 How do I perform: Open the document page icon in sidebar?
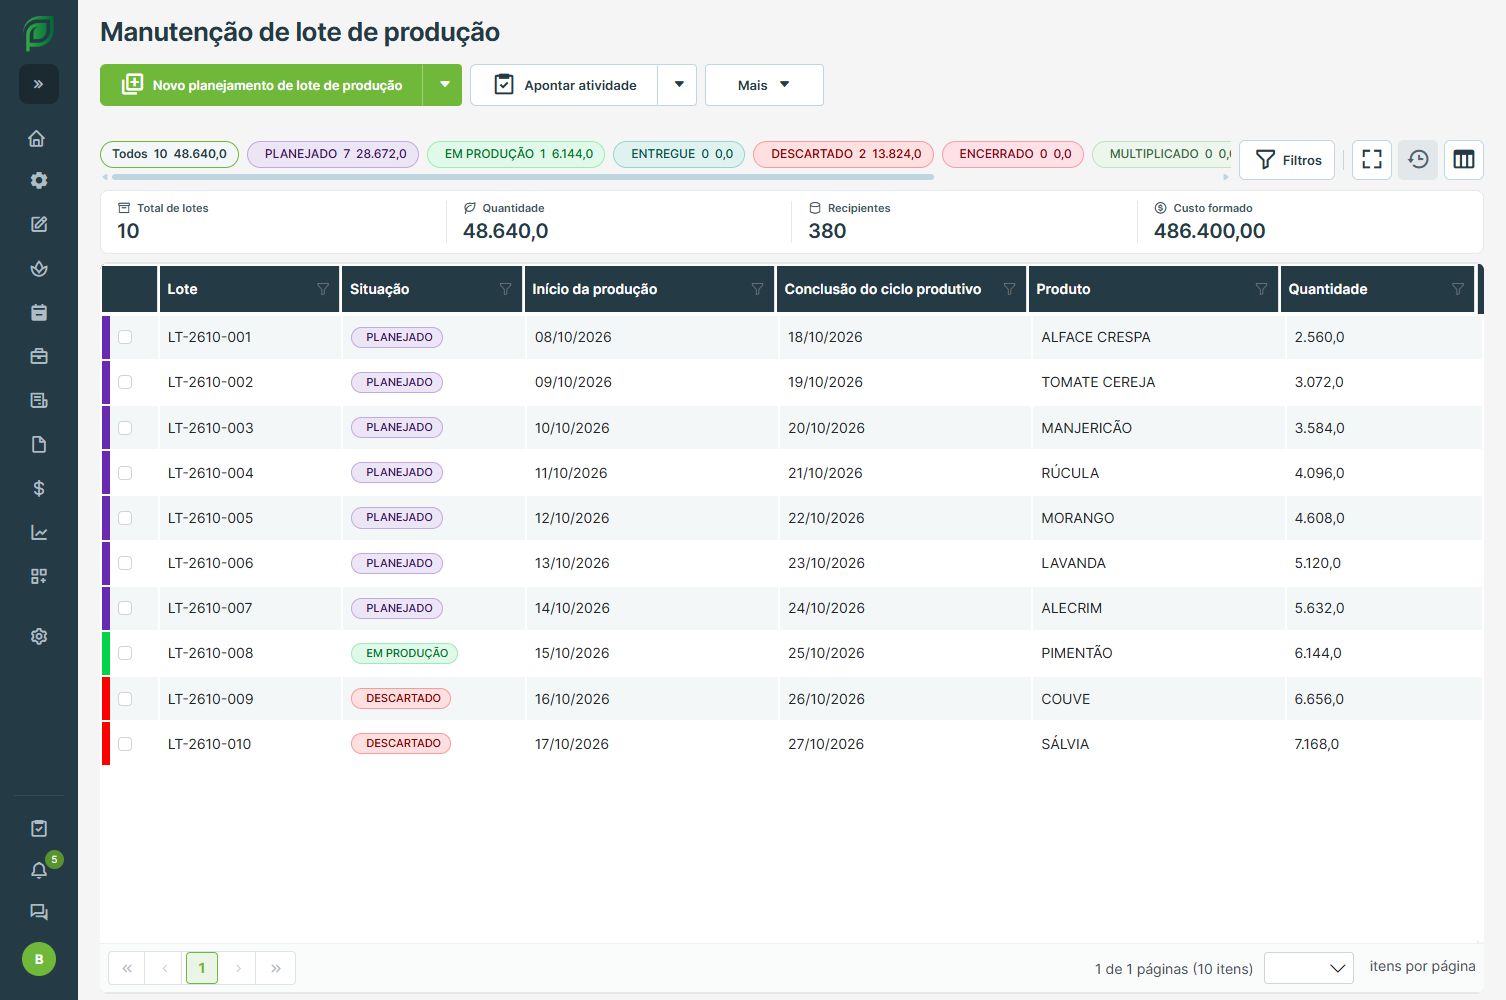tap(38, 444)
